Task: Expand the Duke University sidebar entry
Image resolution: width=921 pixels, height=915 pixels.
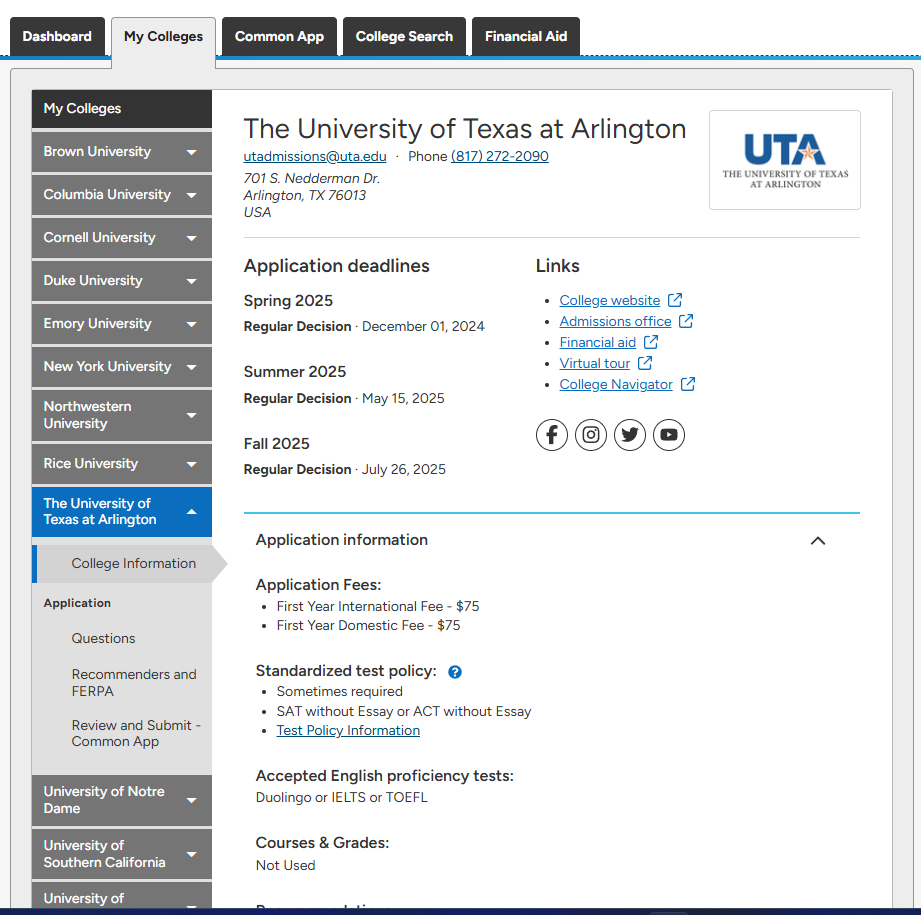Action: [191, 281]
